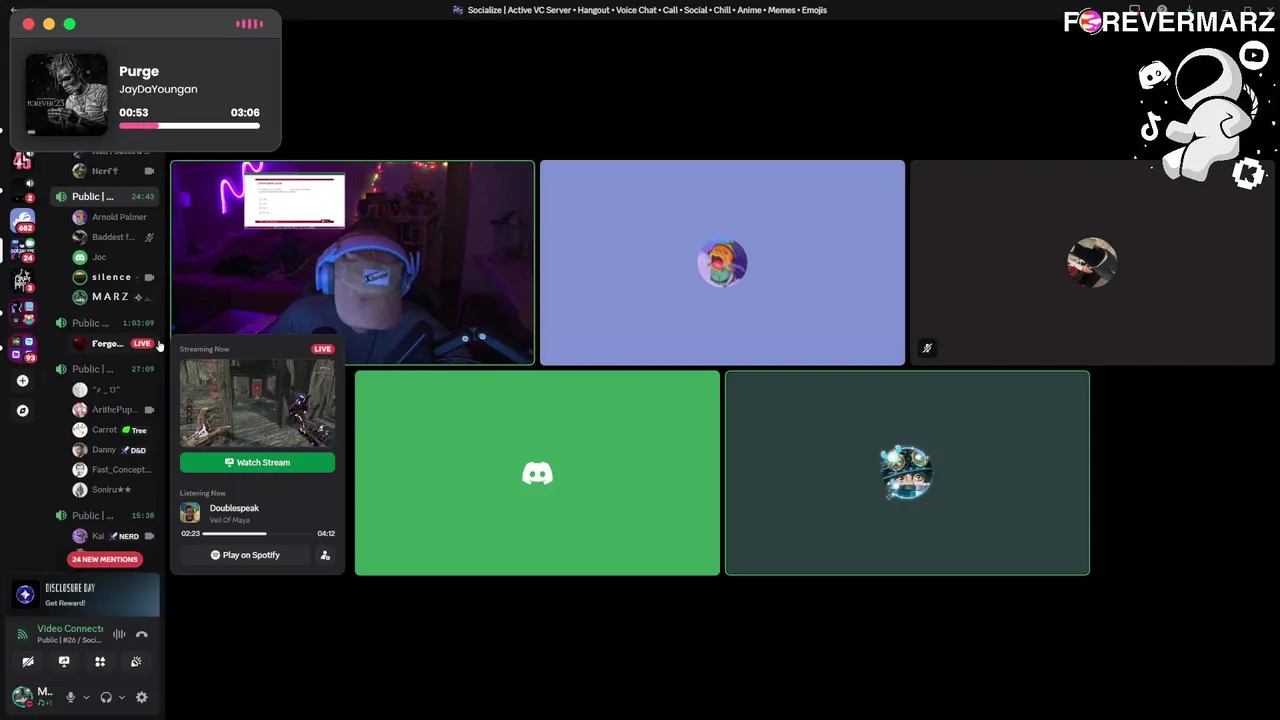Click the red LIVE badge in the stream popup
This screenshot has width=1280, height=720.
pos(322,349)
